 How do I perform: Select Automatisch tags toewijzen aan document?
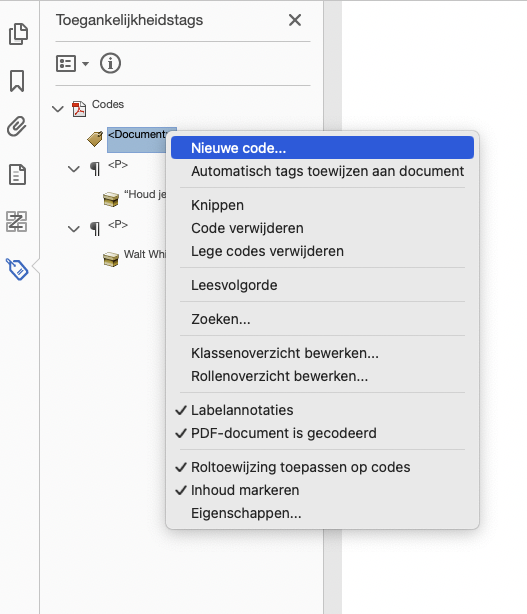327,171
